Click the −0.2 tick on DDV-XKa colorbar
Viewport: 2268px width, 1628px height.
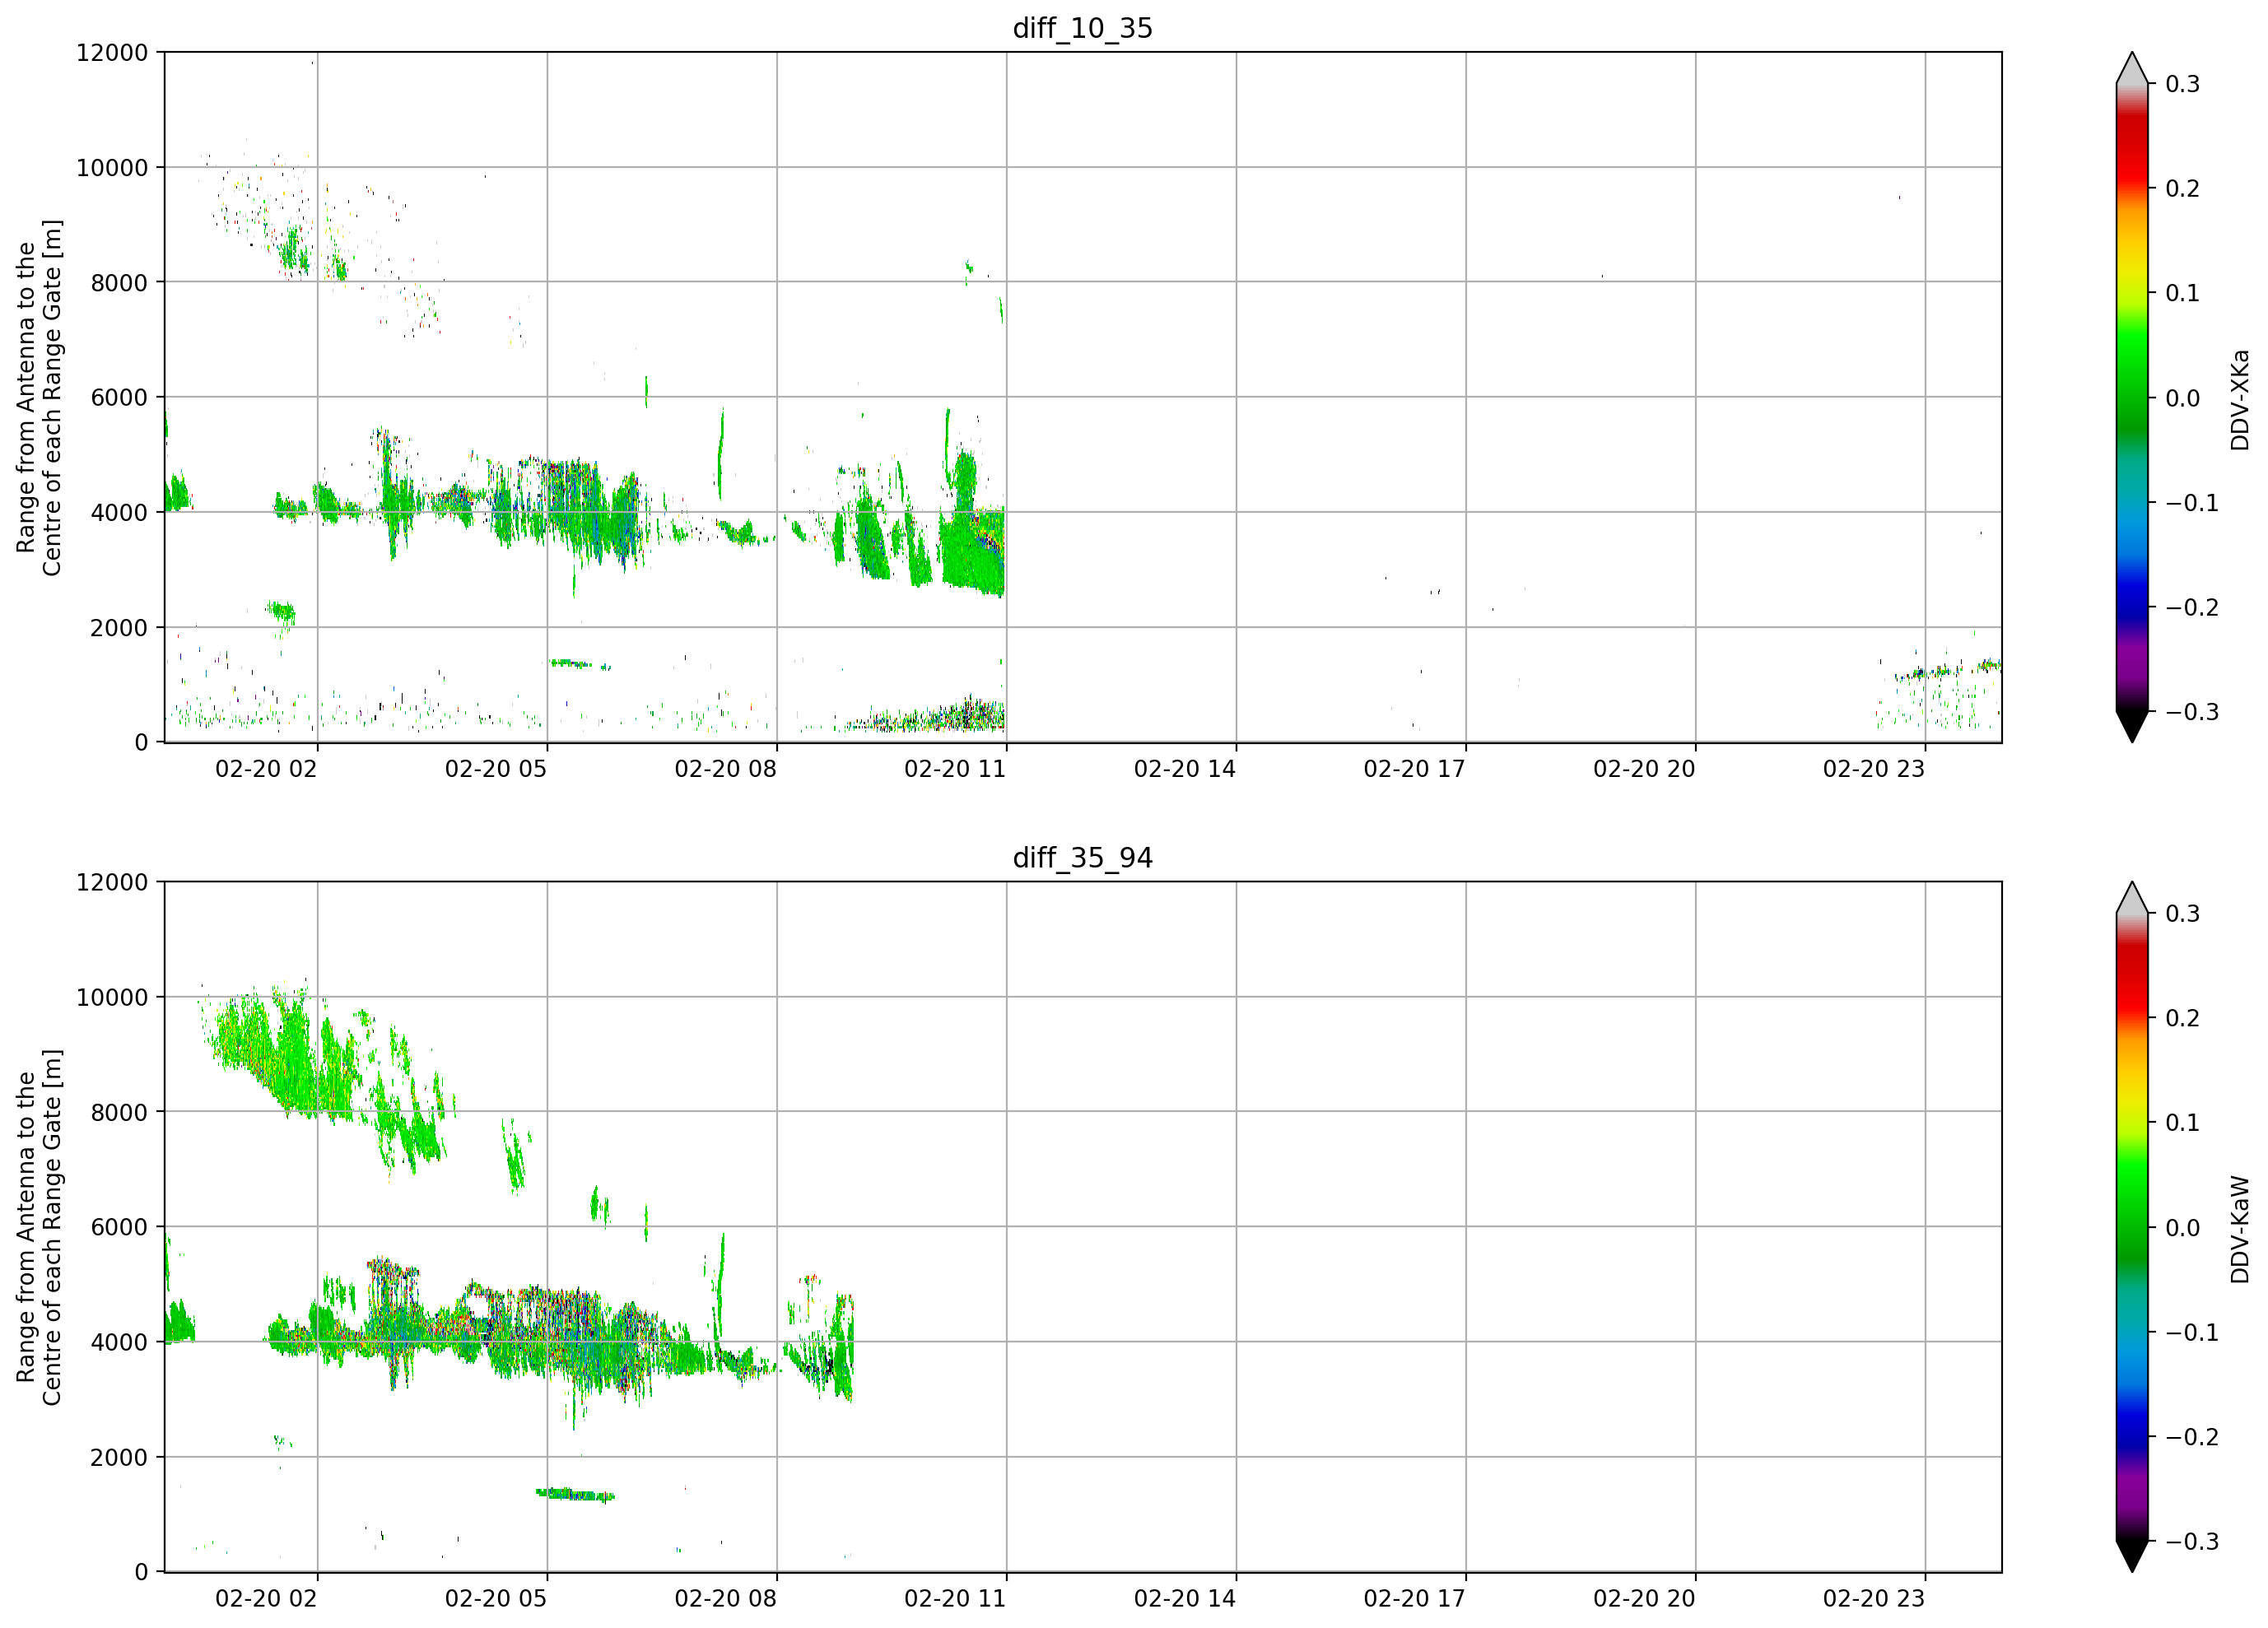pyautogui.click(x=2192, y=608)
